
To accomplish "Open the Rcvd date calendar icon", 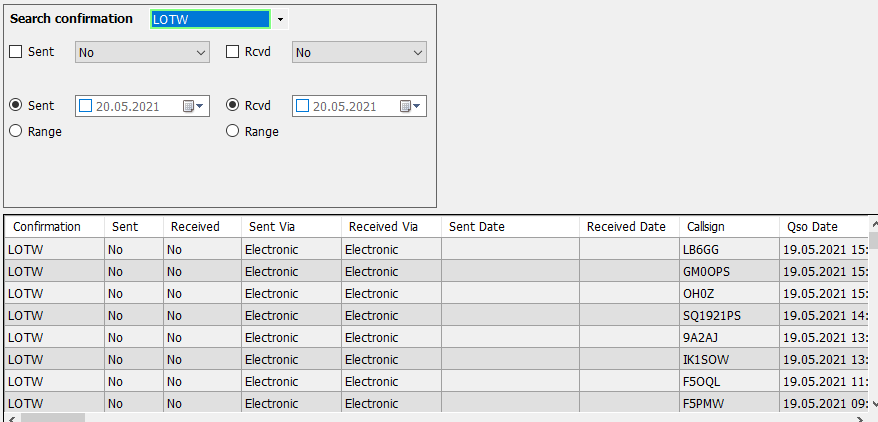I will click(410, 106).
